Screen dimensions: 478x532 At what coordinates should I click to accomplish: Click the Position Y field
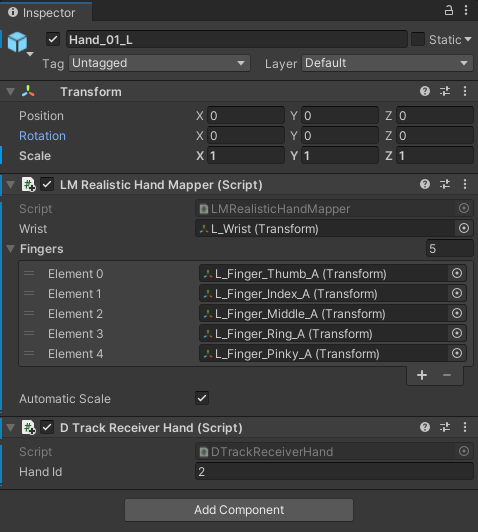click(x=340, y=116)
